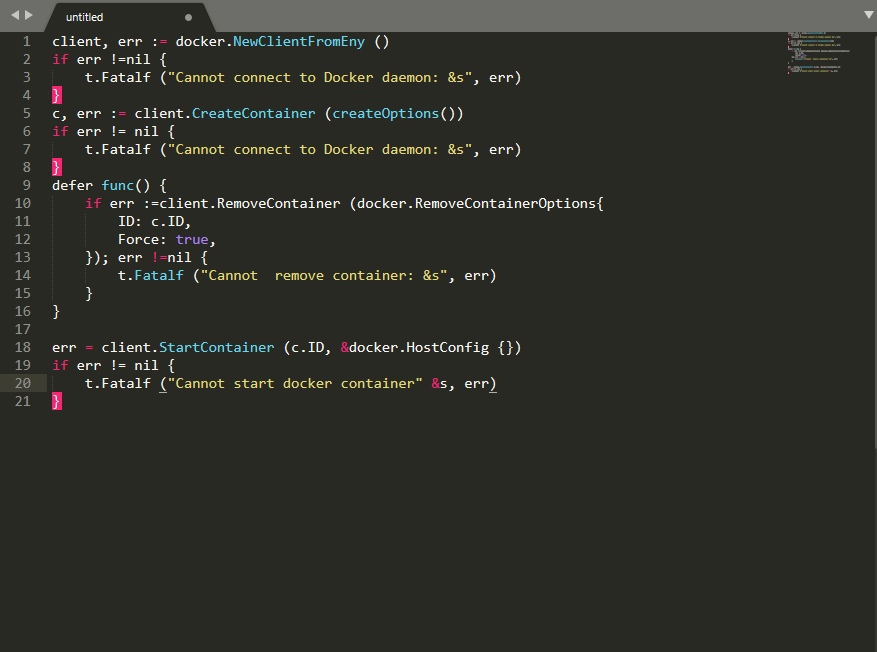Click 'ID: c.ID,' on line 11
877x652 pixels.
[154, 221]
